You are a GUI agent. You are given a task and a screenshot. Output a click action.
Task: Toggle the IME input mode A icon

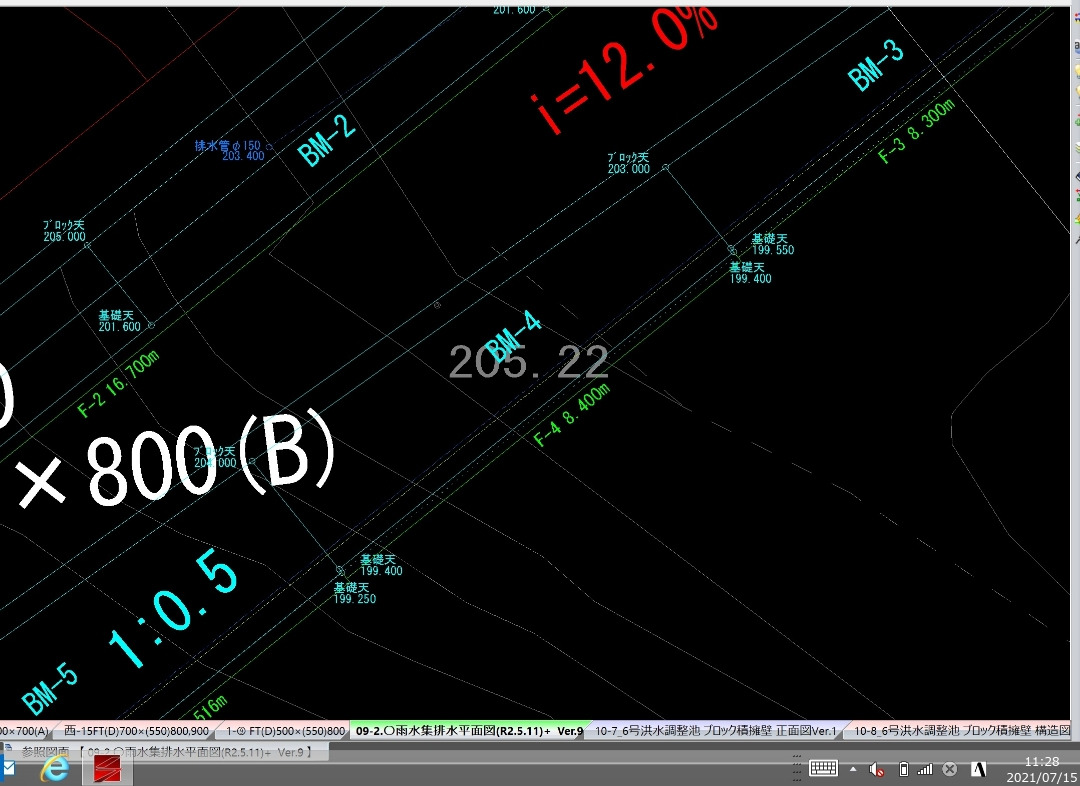(979, 769)
